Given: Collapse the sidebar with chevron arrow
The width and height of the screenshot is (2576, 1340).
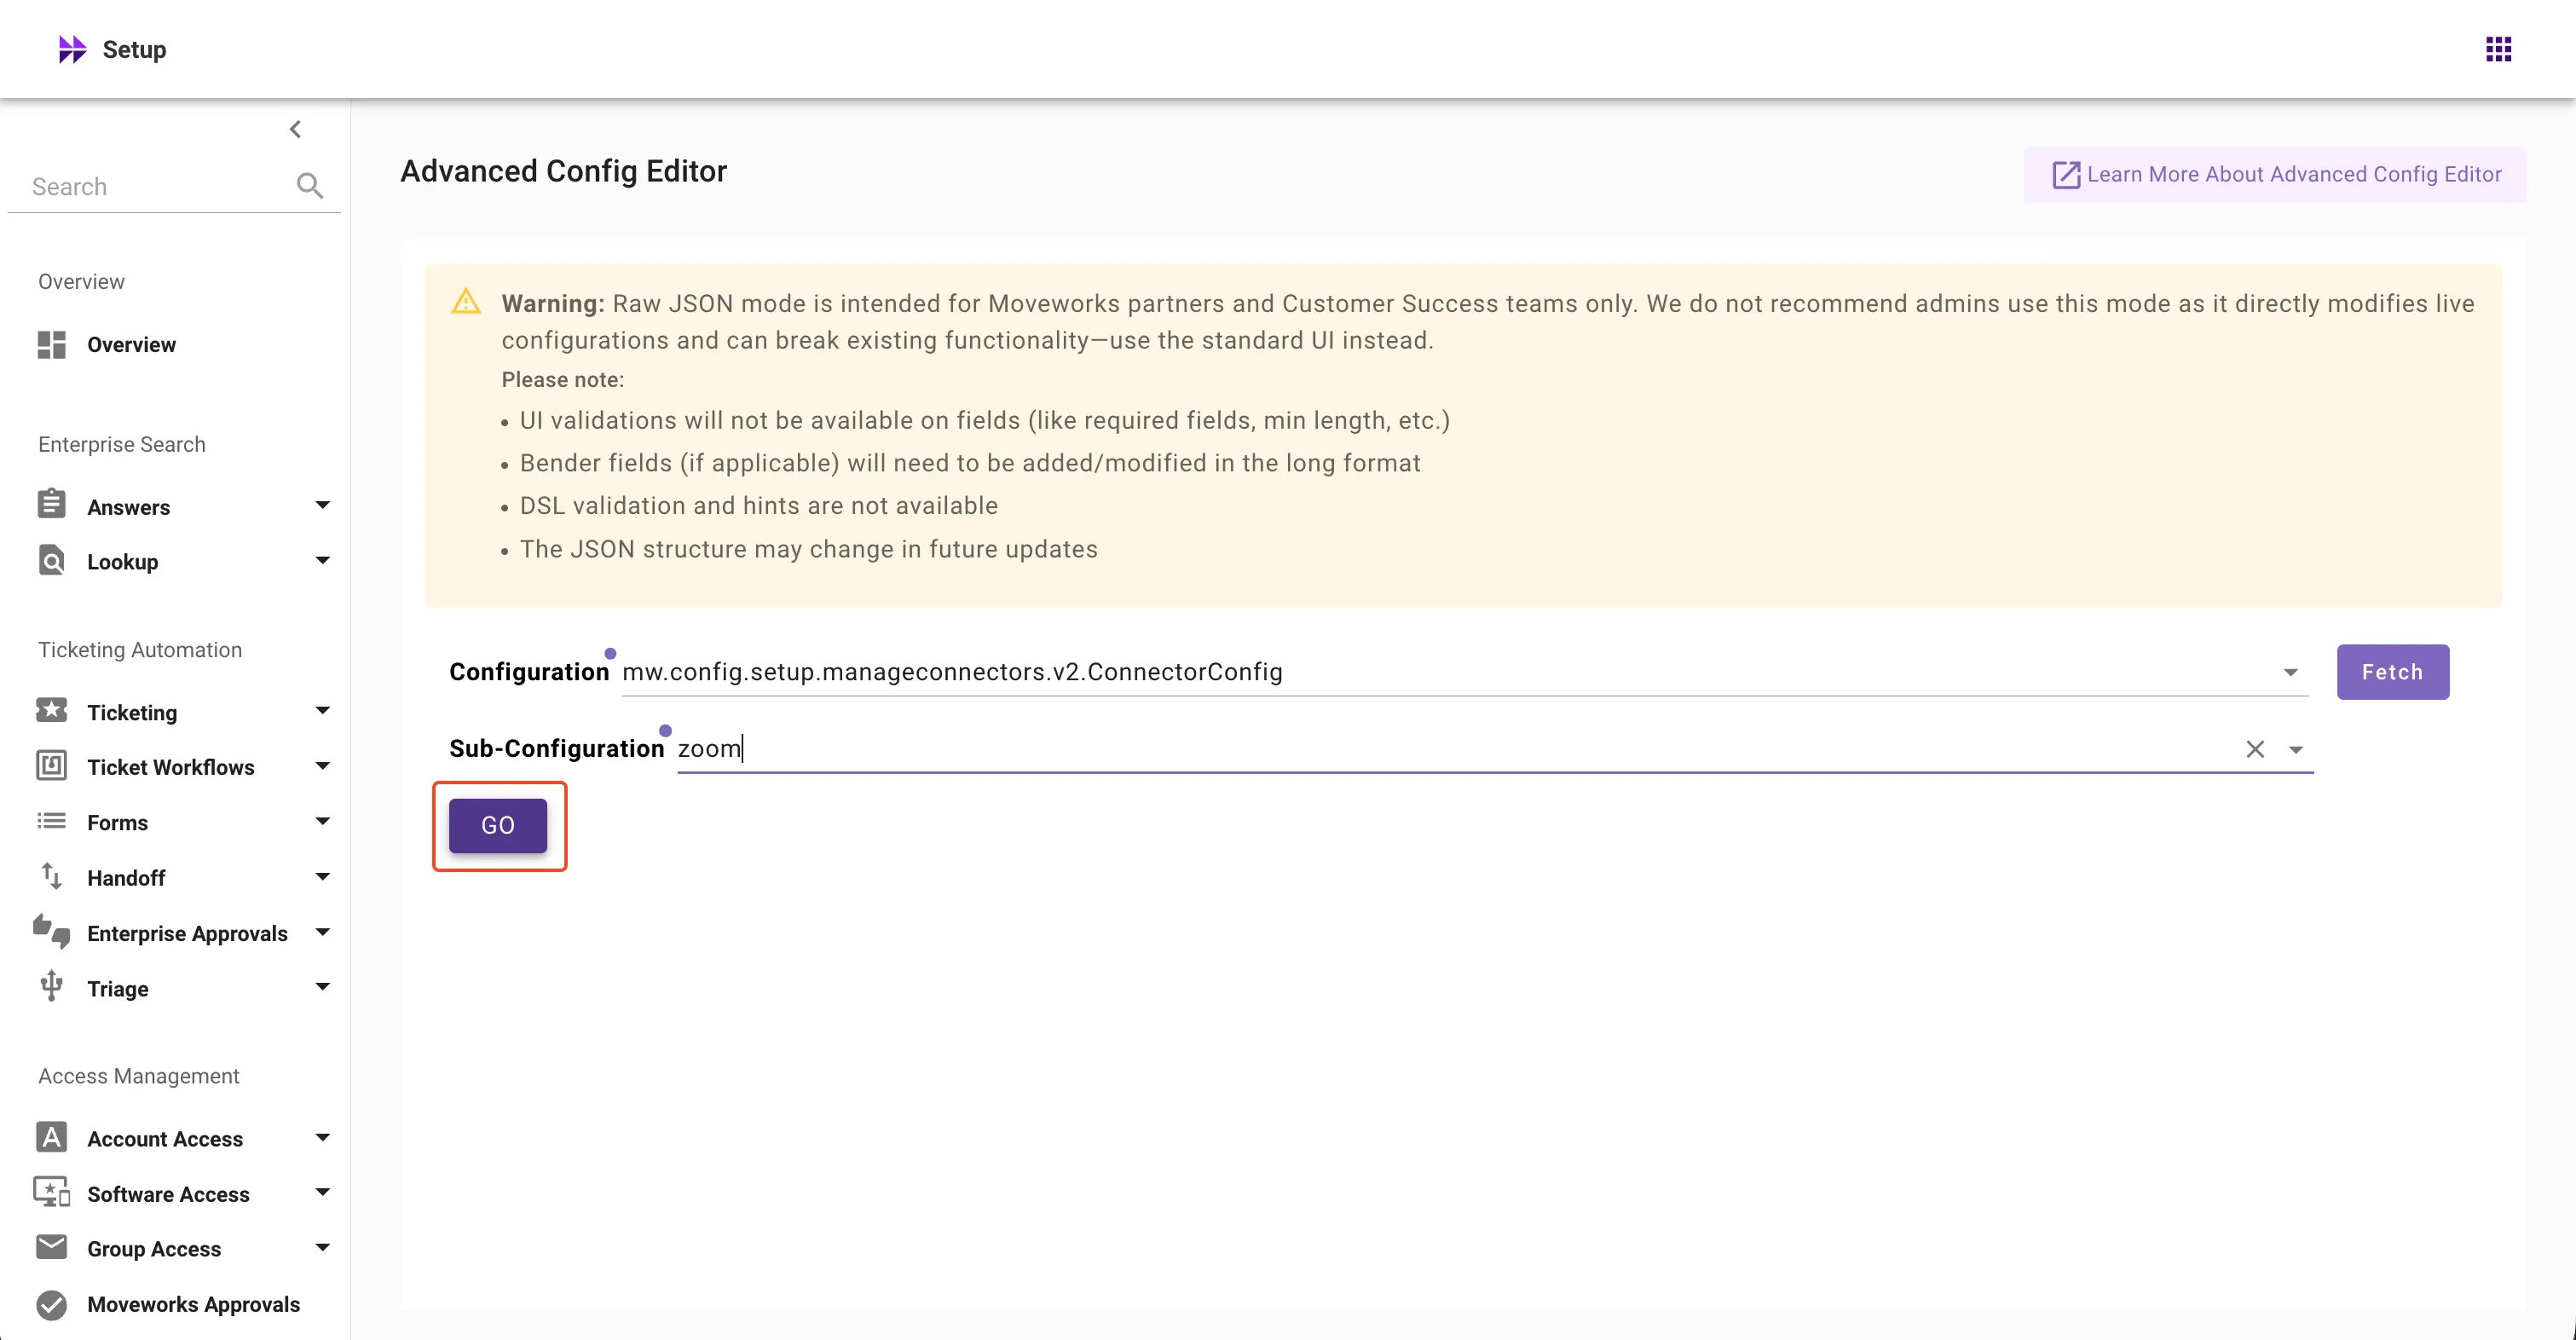Looking at the screenshot, I should click(295, 129).
